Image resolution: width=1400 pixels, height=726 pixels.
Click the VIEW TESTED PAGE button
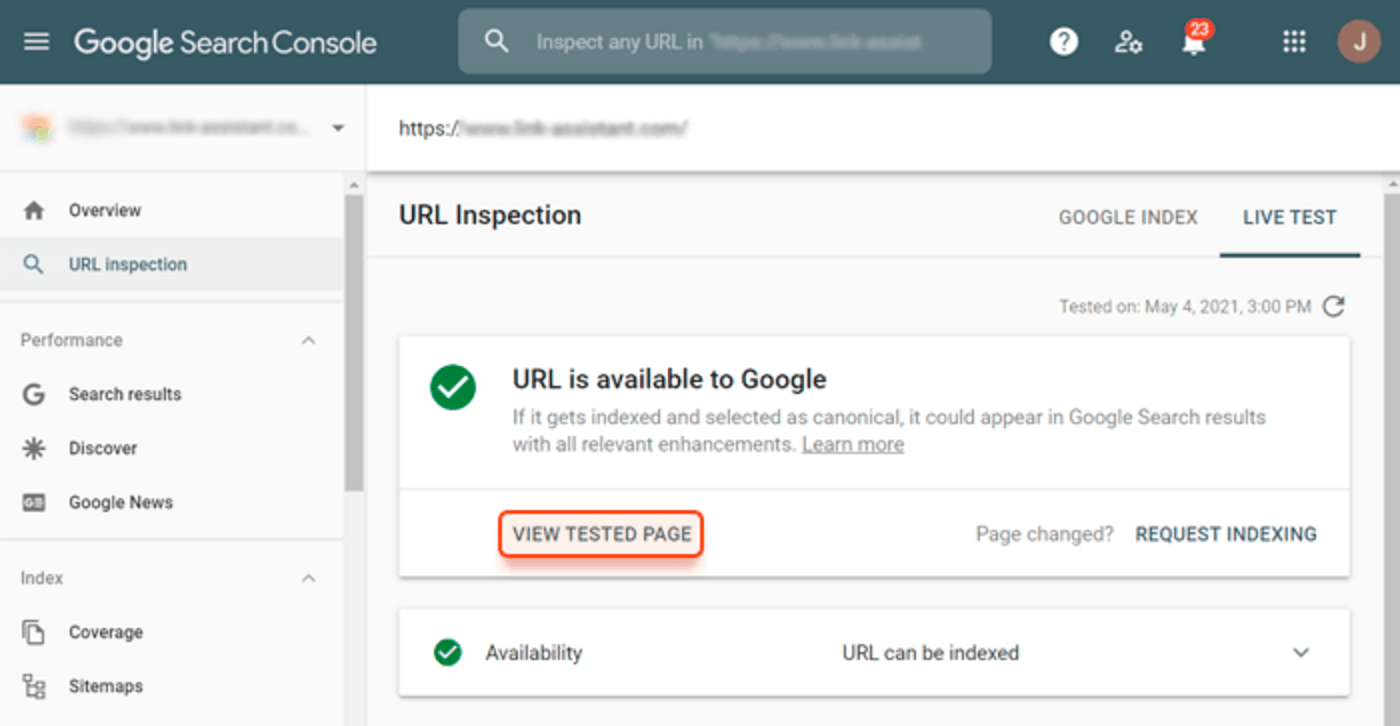pos(600,534)
